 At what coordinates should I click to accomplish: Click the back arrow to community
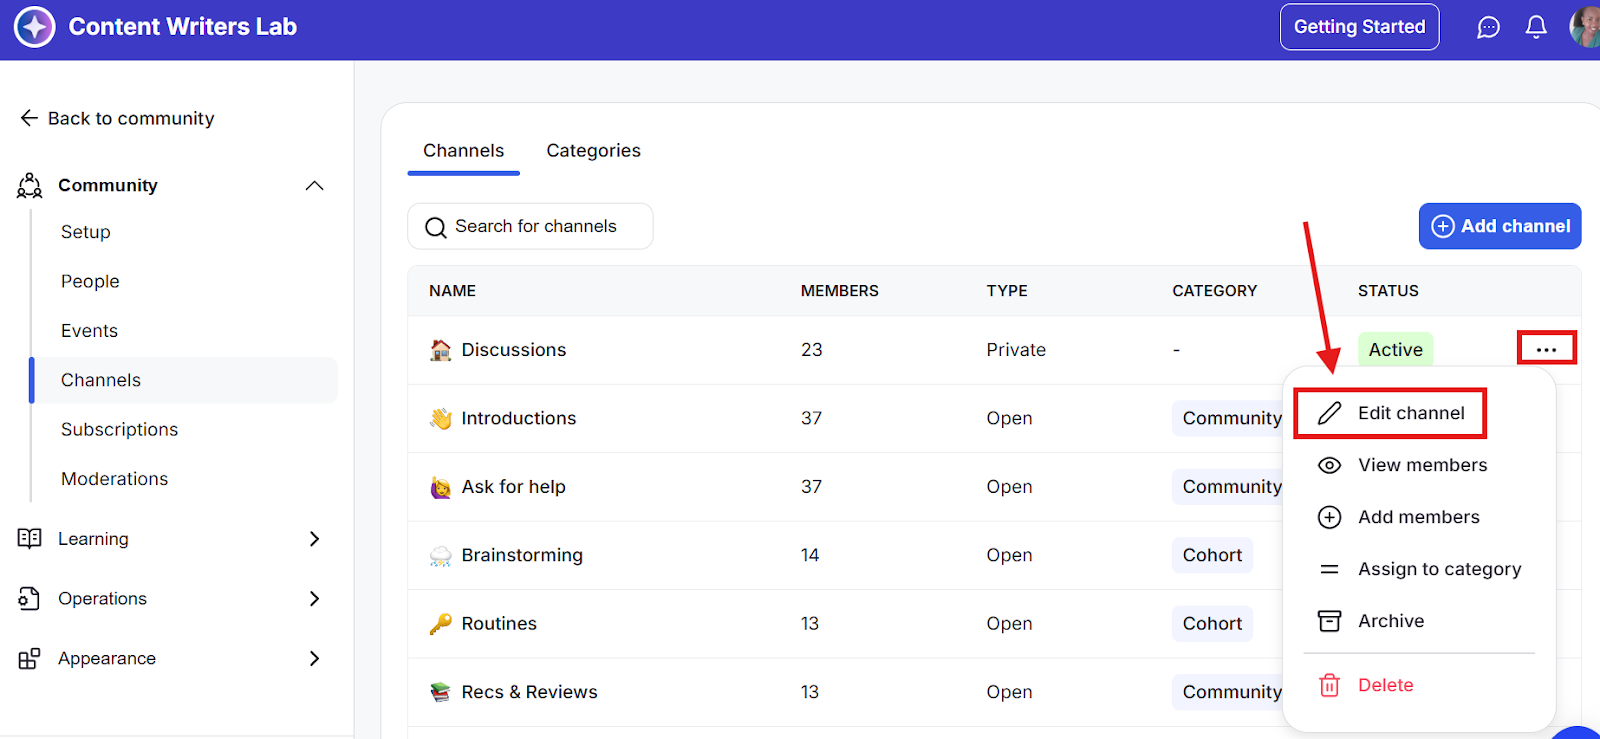[29, 118]
